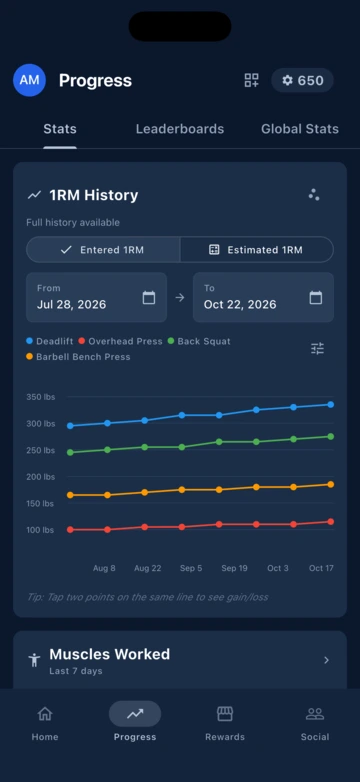Tap the QR code add icon
The image size is (360, 782).
pyautogui.click(x=251, y=80)
